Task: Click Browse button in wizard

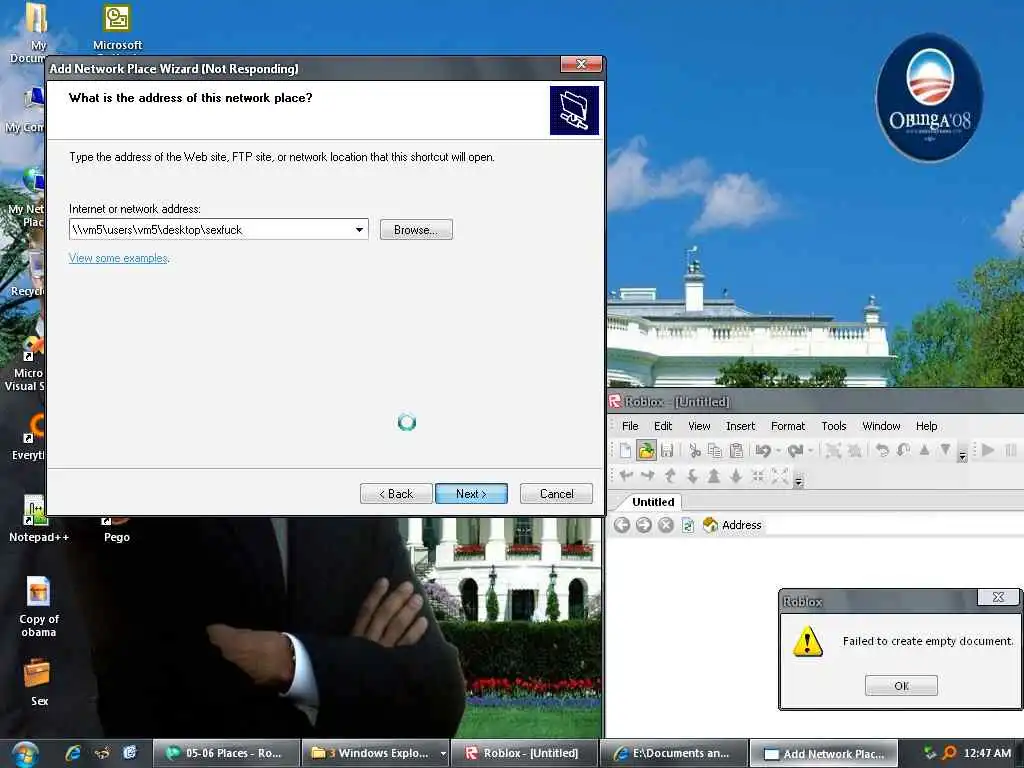Action: tap(416, 230)
